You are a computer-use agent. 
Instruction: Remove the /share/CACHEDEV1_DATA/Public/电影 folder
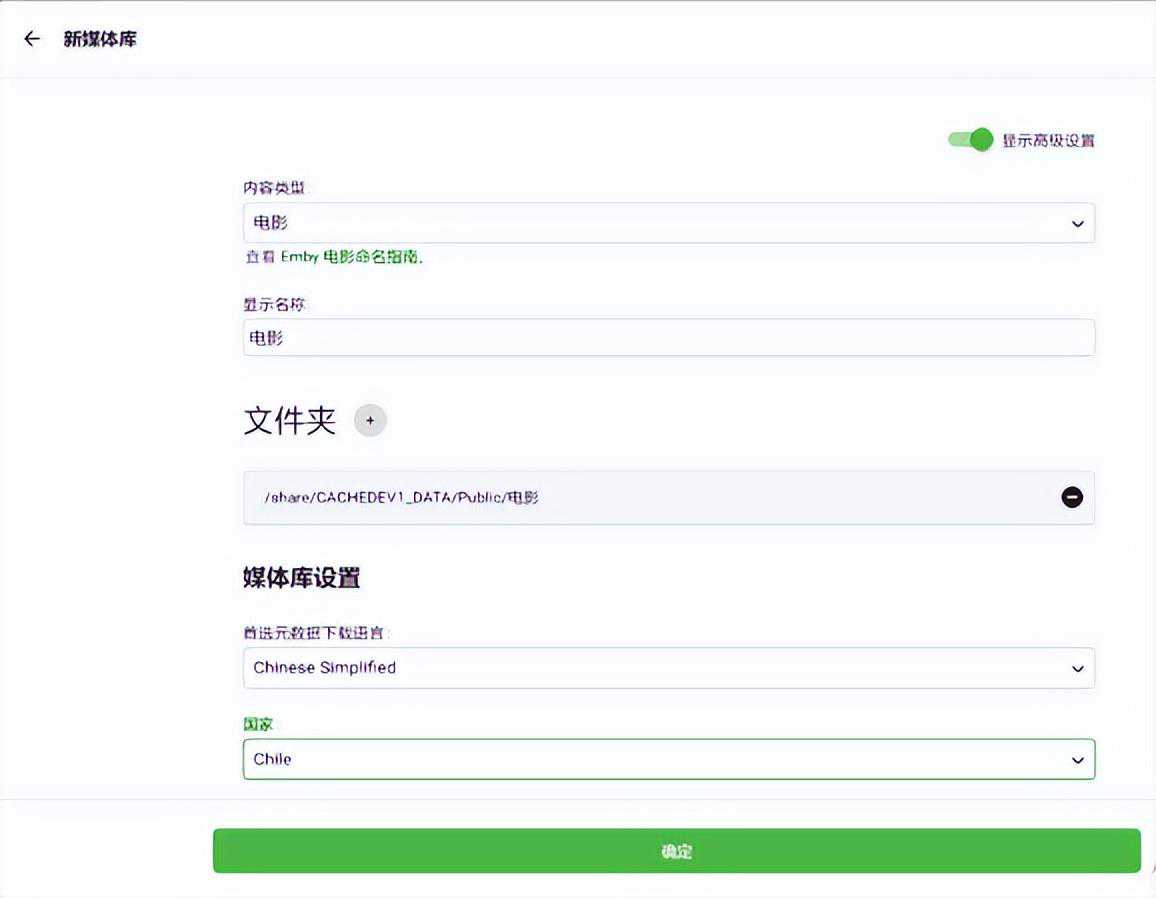[1071, 497]
